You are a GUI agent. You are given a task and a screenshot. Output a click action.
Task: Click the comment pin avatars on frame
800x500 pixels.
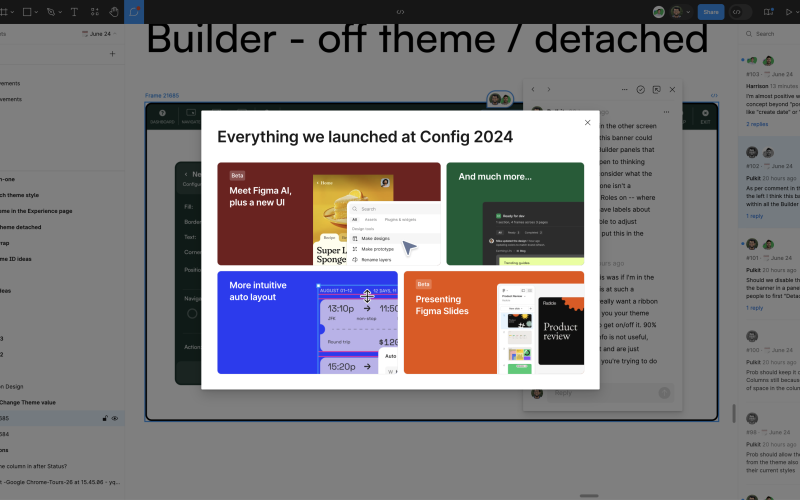pyautogui.click(x=500, y=99)
